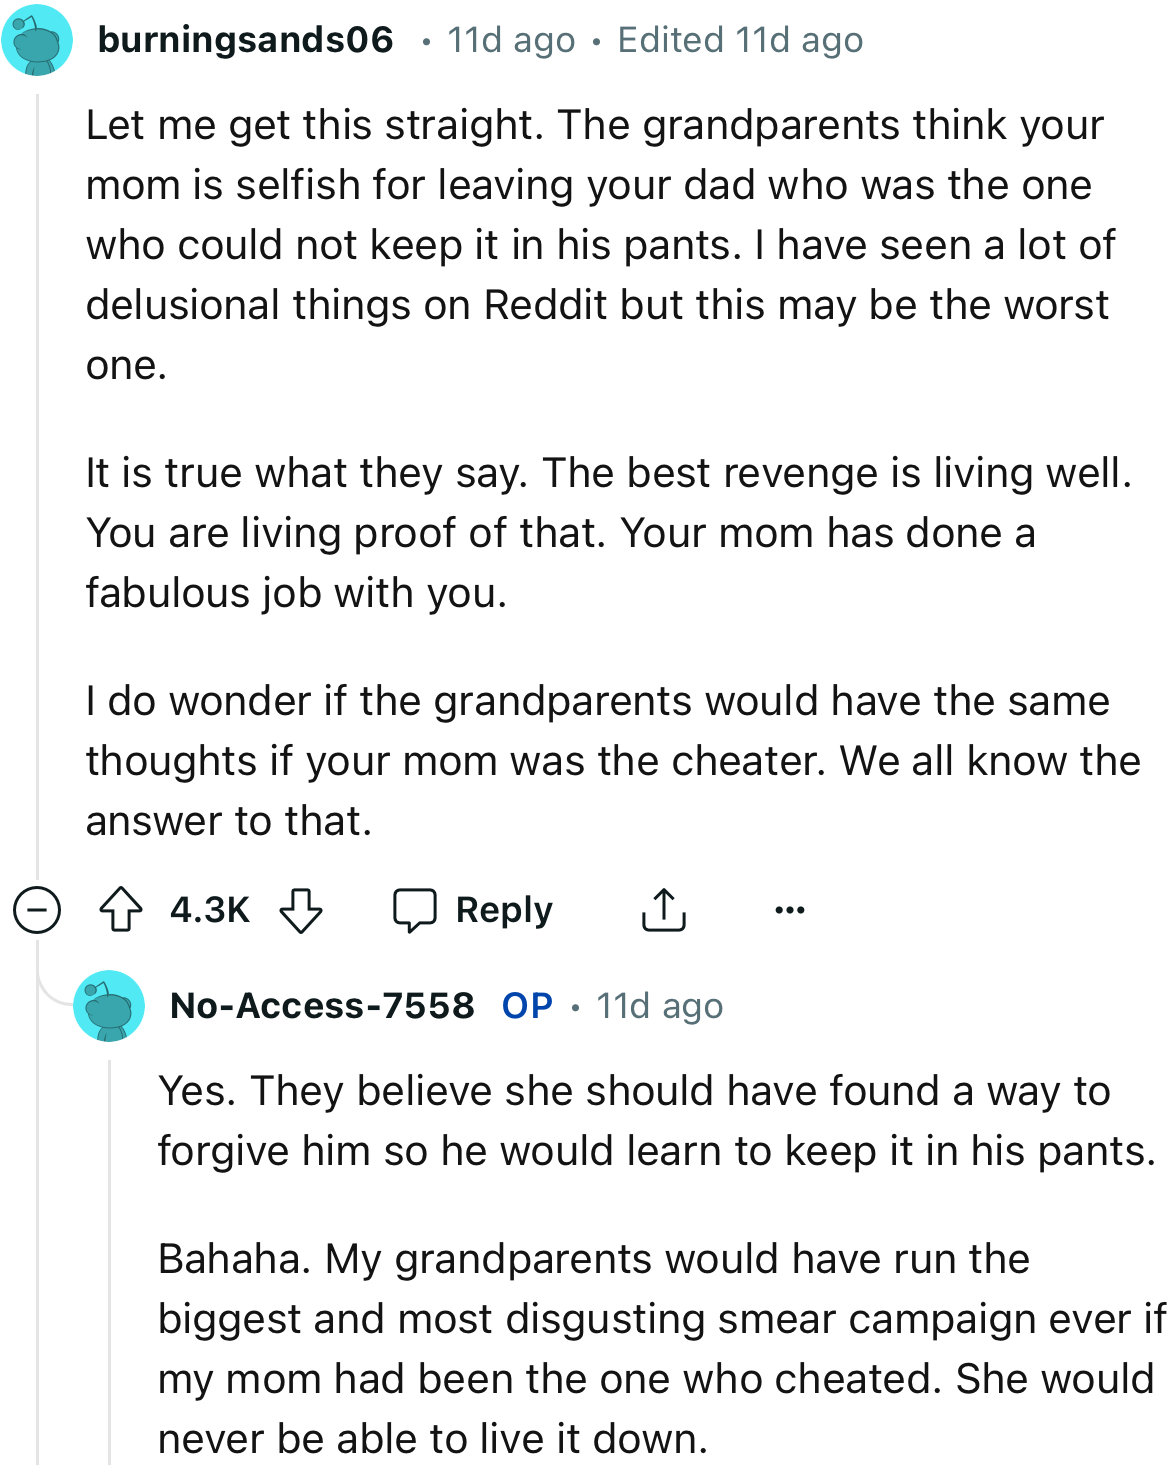Reply to burningsands06's comment
Viewport: 1170px width, 1465px height.
tap(472, 910)
